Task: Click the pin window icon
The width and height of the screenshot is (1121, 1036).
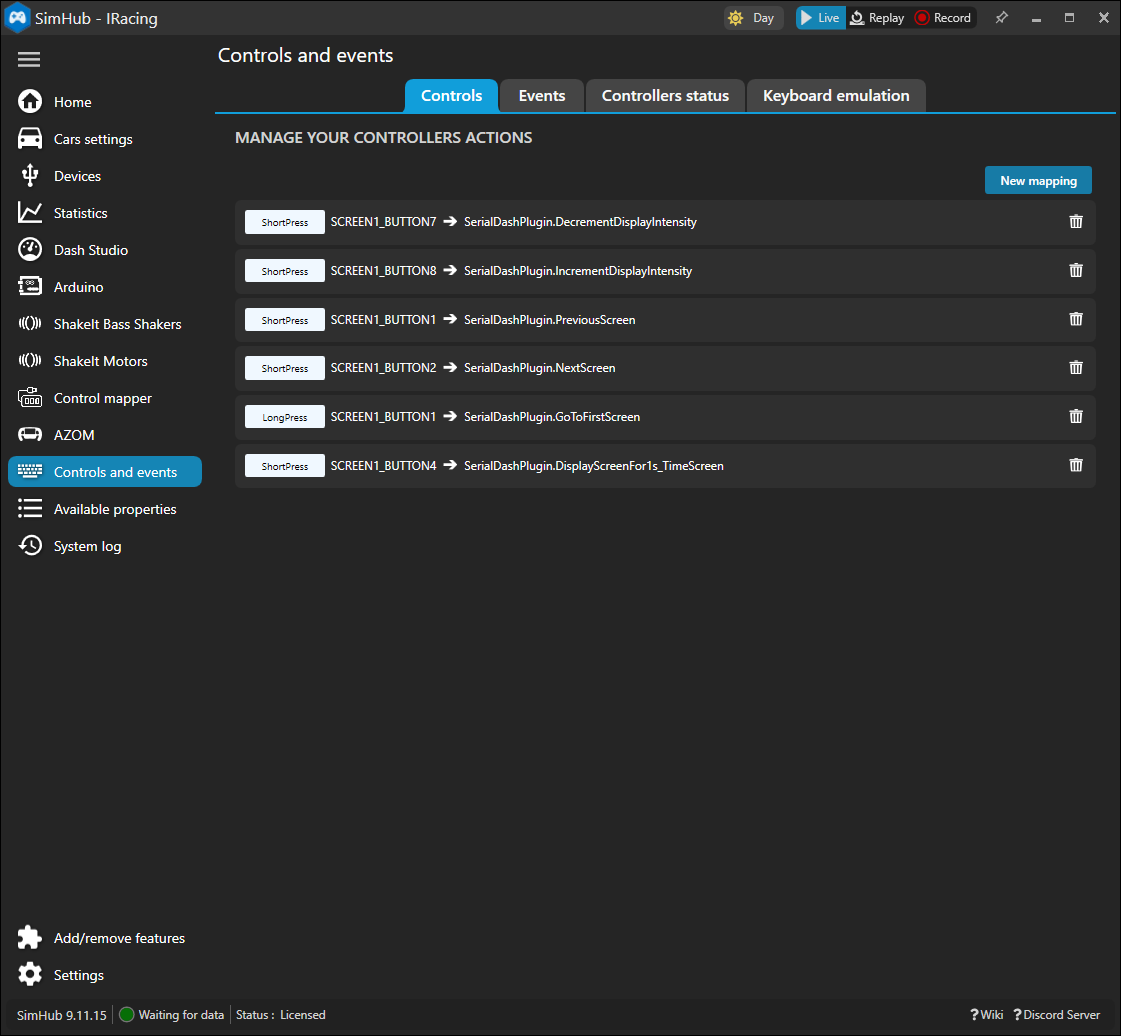Action: [1002, 18]
